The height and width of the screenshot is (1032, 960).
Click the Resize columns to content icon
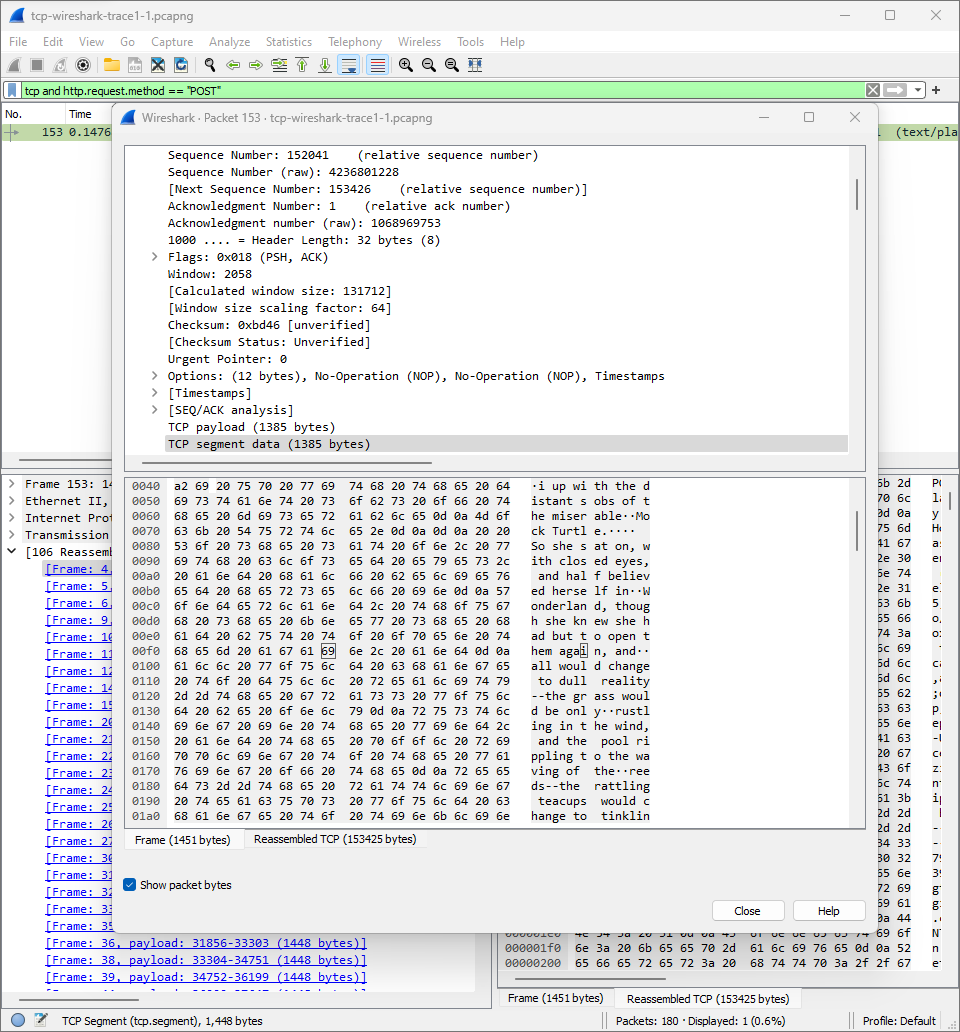tap(475, 65)
